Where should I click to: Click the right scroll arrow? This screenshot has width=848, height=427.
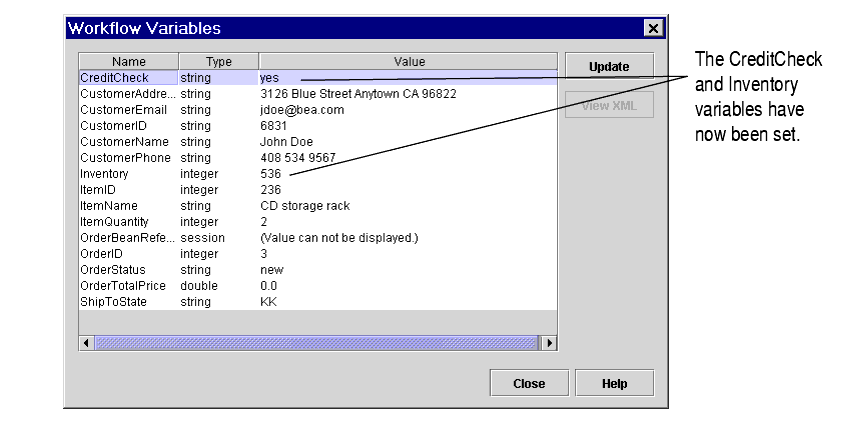click(549, 343)
